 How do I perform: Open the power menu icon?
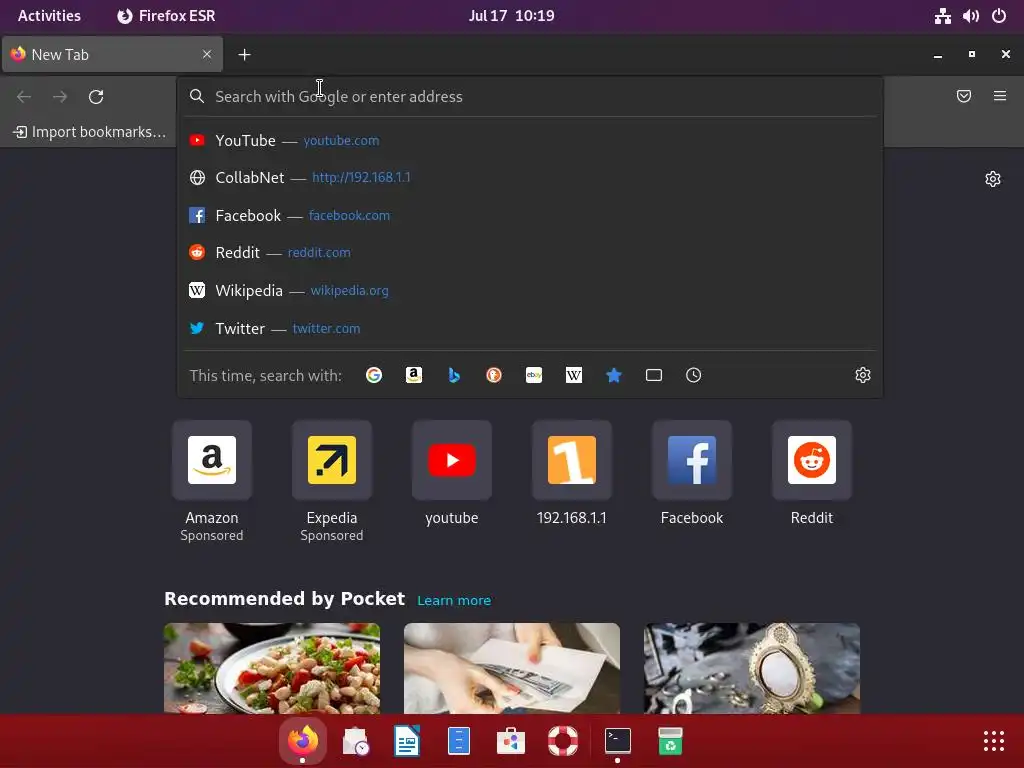999,16
